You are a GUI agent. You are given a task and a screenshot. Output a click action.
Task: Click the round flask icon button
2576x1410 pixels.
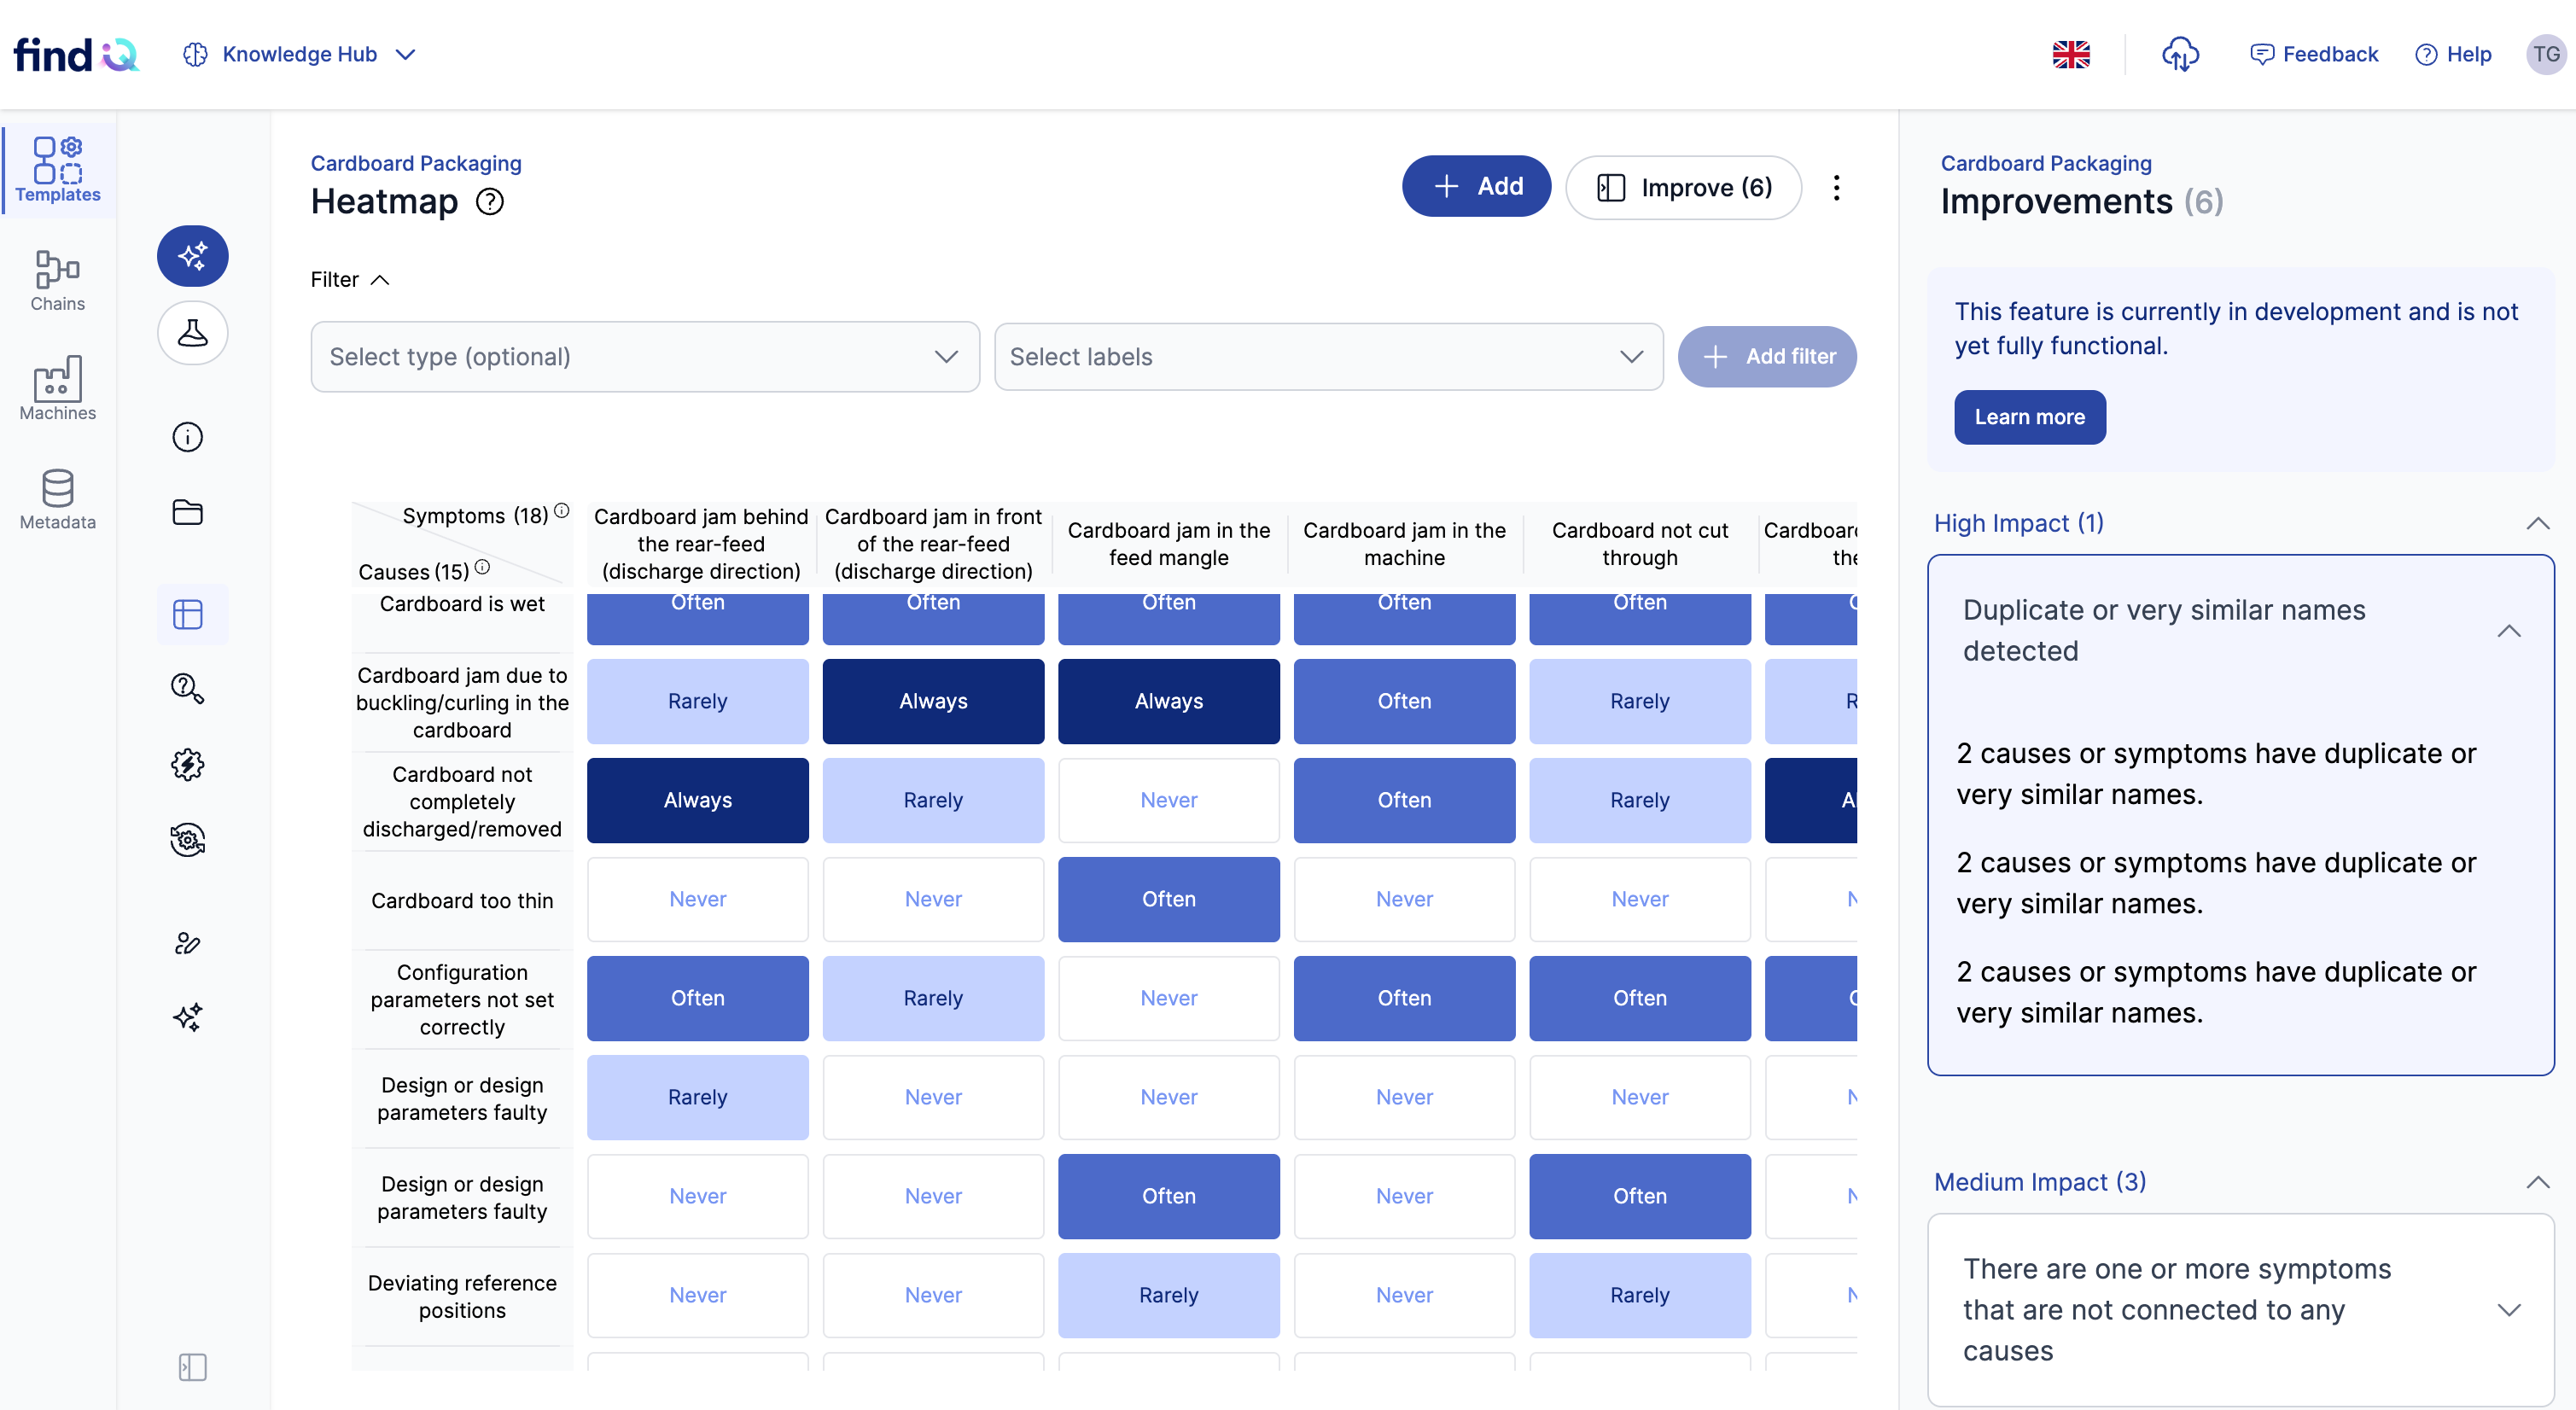192,333
